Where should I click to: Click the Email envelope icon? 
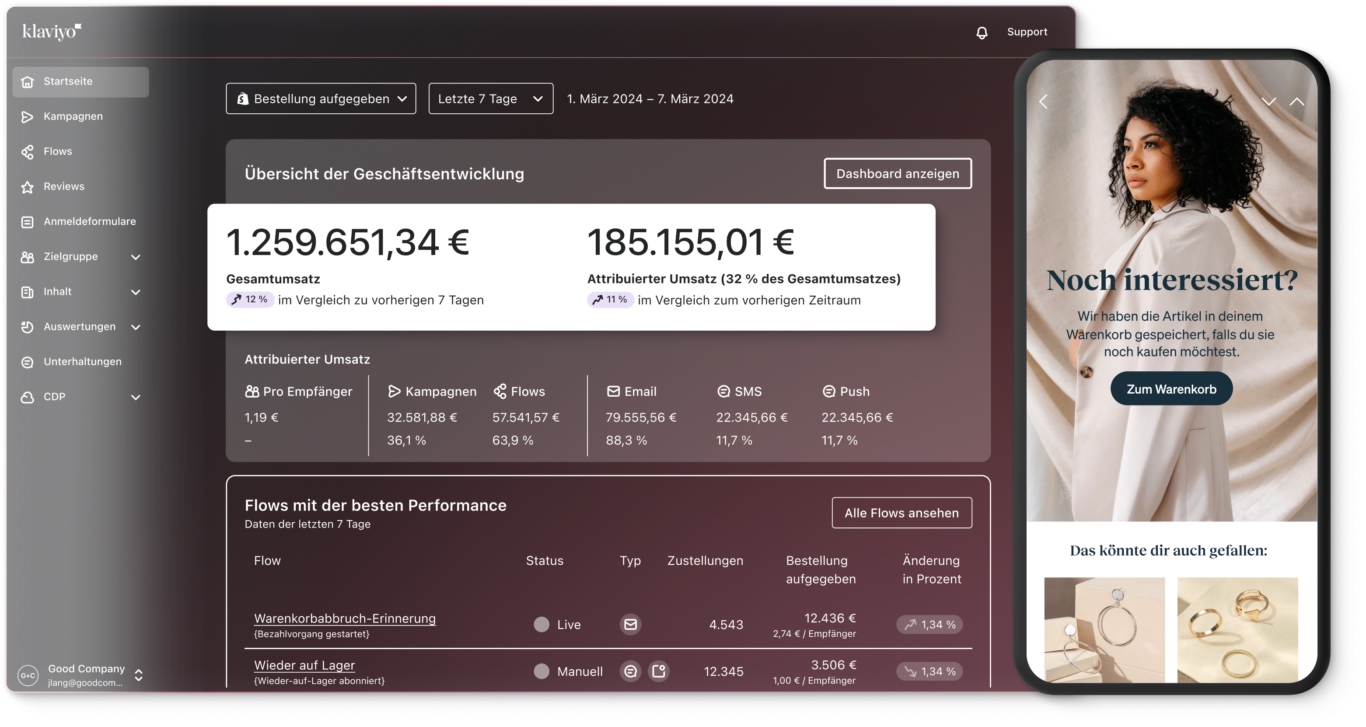tap(613, 392)
